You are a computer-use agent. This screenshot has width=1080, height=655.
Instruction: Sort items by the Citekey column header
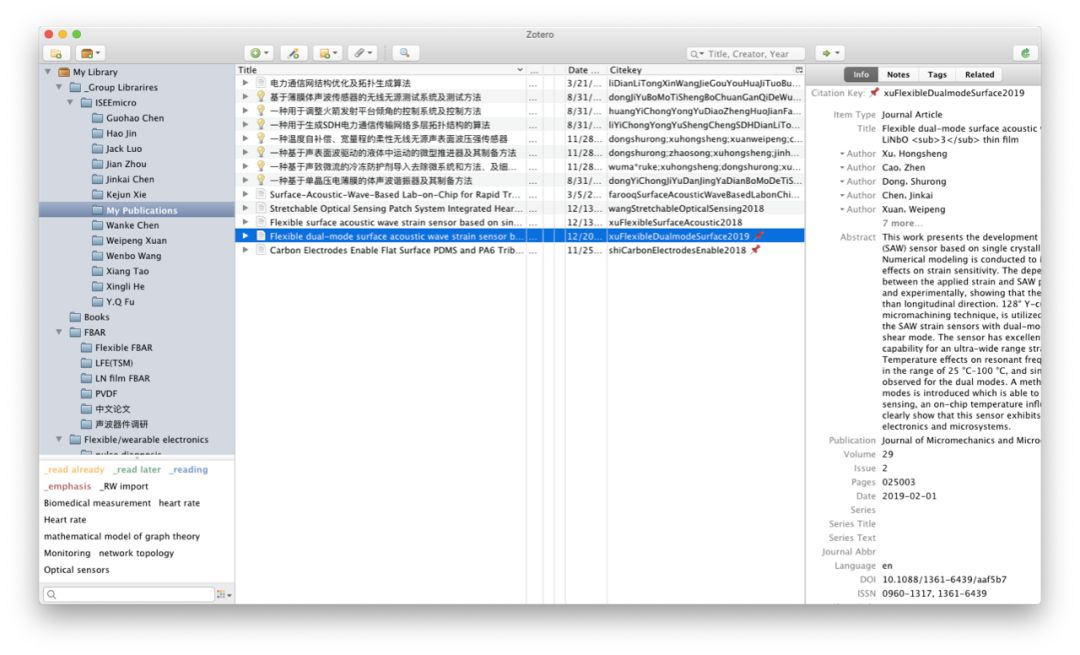coord(700,70)
